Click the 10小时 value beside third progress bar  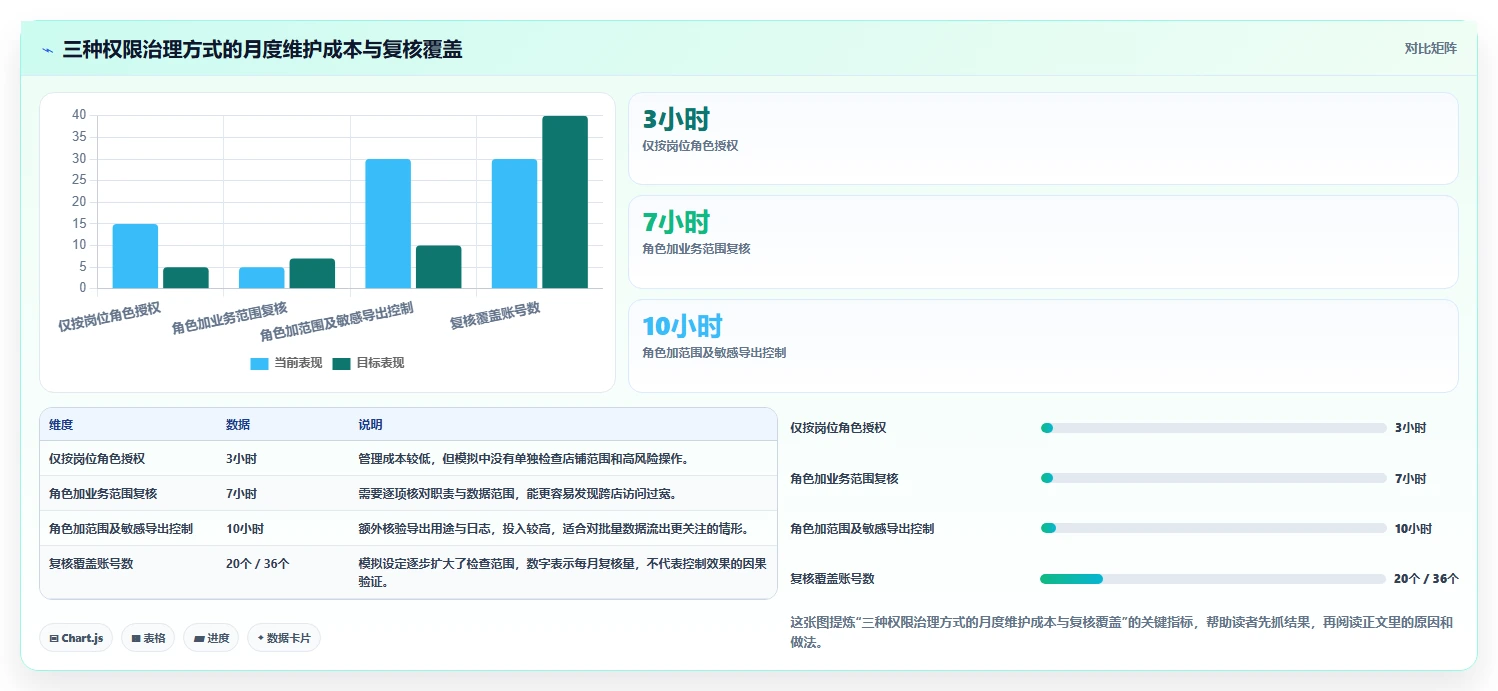tap(1413, 528)
